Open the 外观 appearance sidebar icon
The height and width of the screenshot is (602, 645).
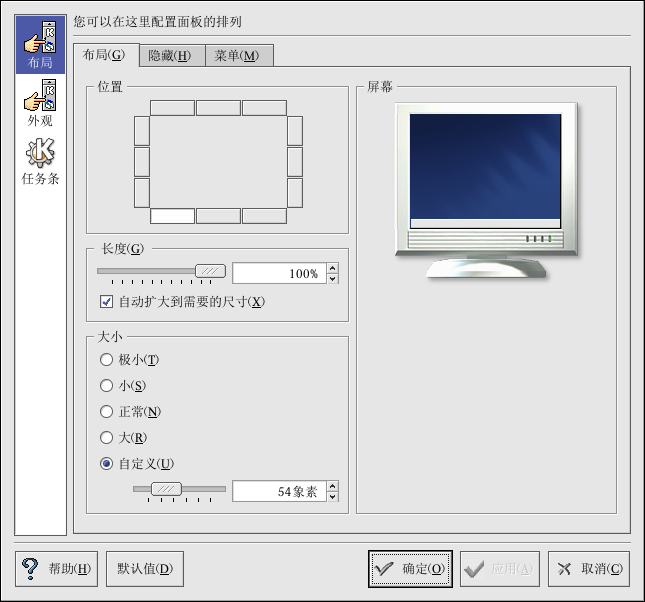point(40,101)
